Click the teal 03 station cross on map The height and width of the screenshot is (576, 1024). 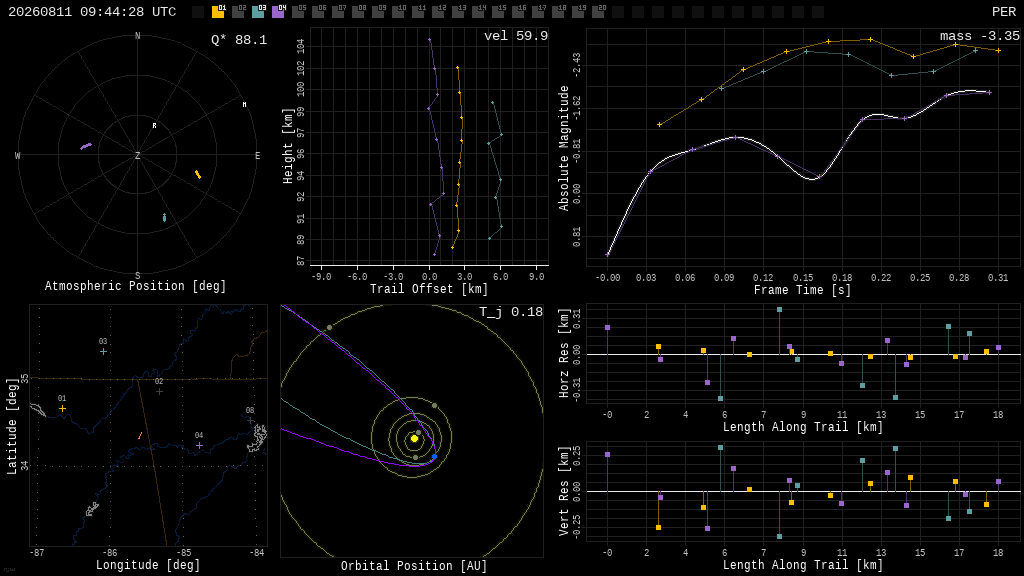tap(103, 351)
